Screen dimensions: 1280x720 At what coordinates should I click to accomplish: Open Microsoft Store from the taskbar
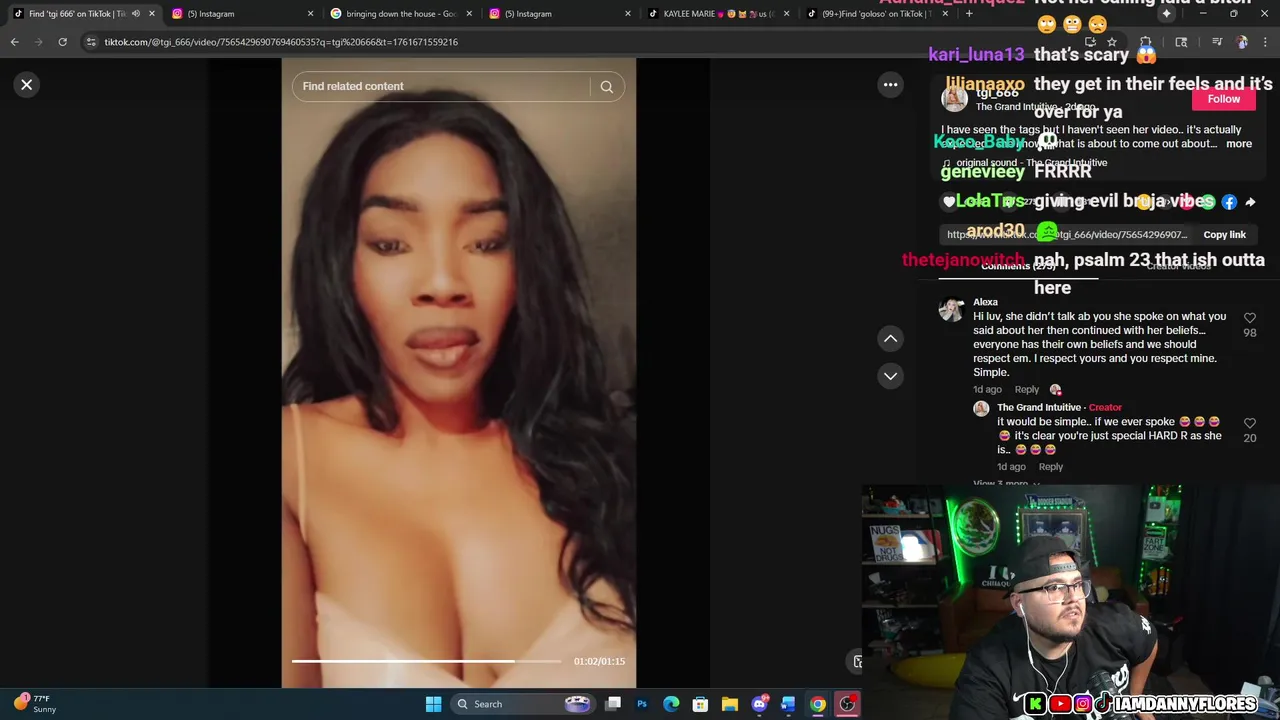(701, 704)
